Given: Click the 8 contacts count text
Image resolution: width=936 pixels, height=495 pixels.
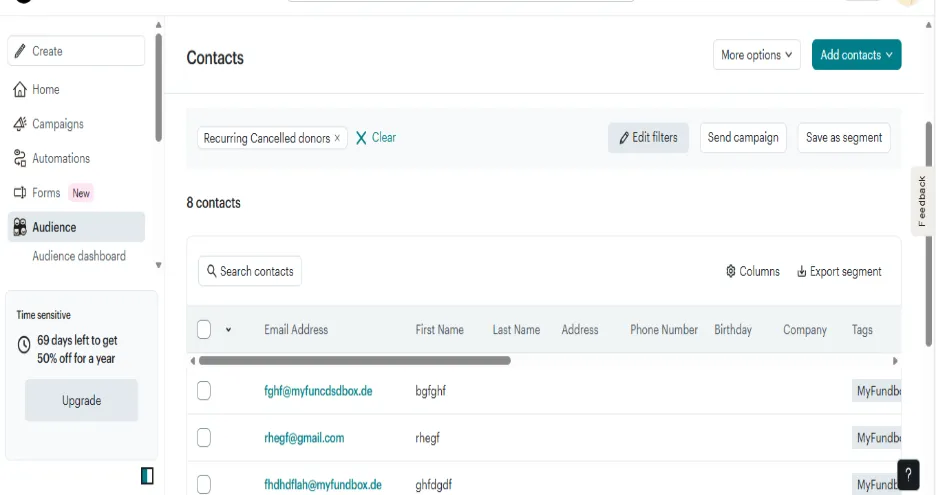Looking at the screenshot, I should 214,203.
